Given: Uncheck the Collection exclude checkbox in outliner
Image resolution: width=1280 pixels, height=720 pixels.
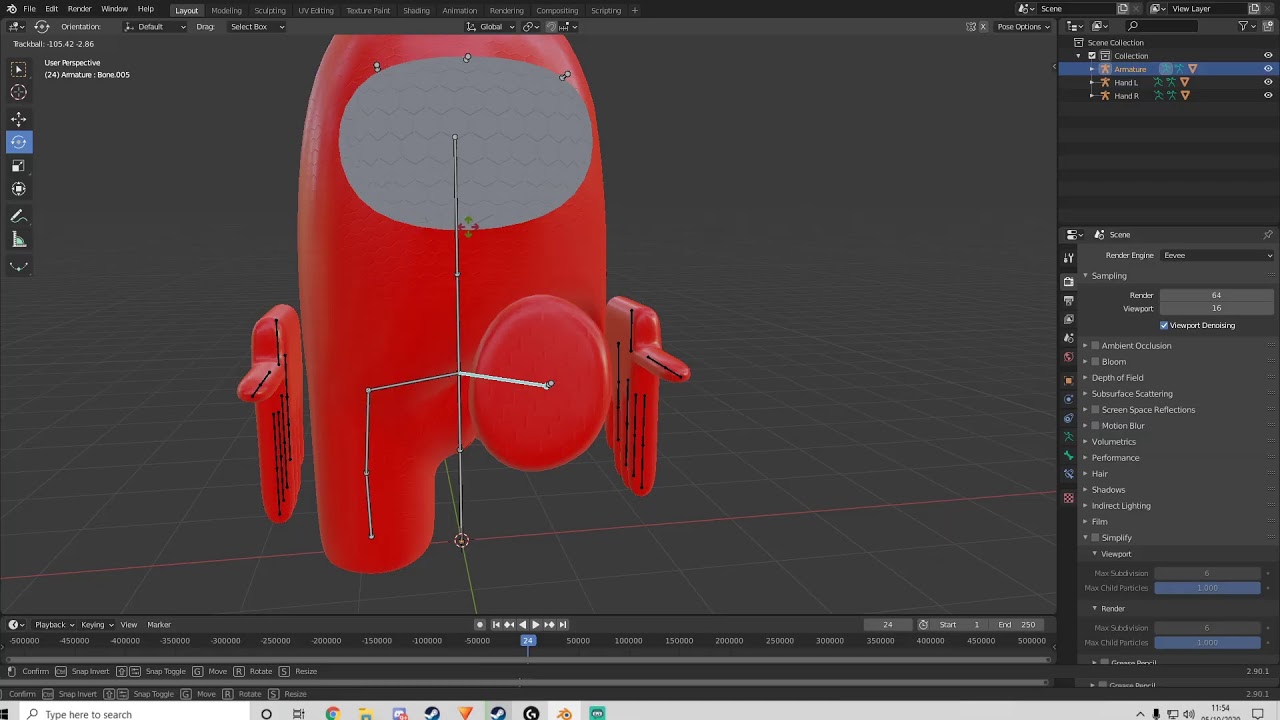Looking at the screenshot, I should pos(1092,56).
